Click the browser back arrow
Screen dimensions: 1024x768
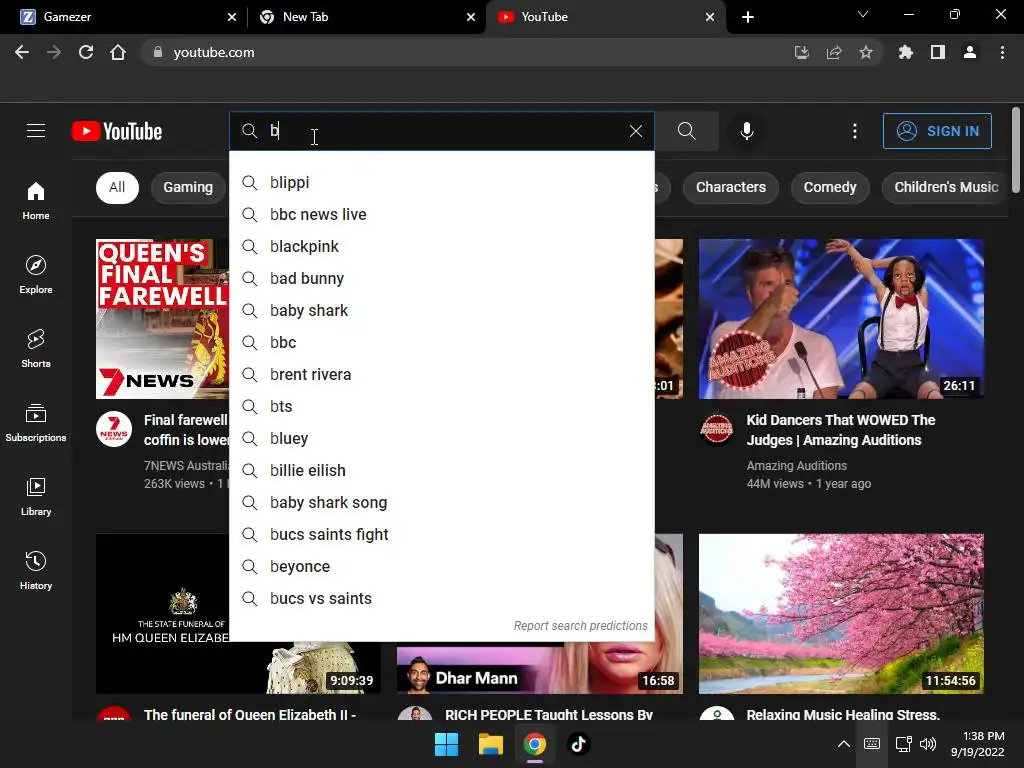(22, 52)
